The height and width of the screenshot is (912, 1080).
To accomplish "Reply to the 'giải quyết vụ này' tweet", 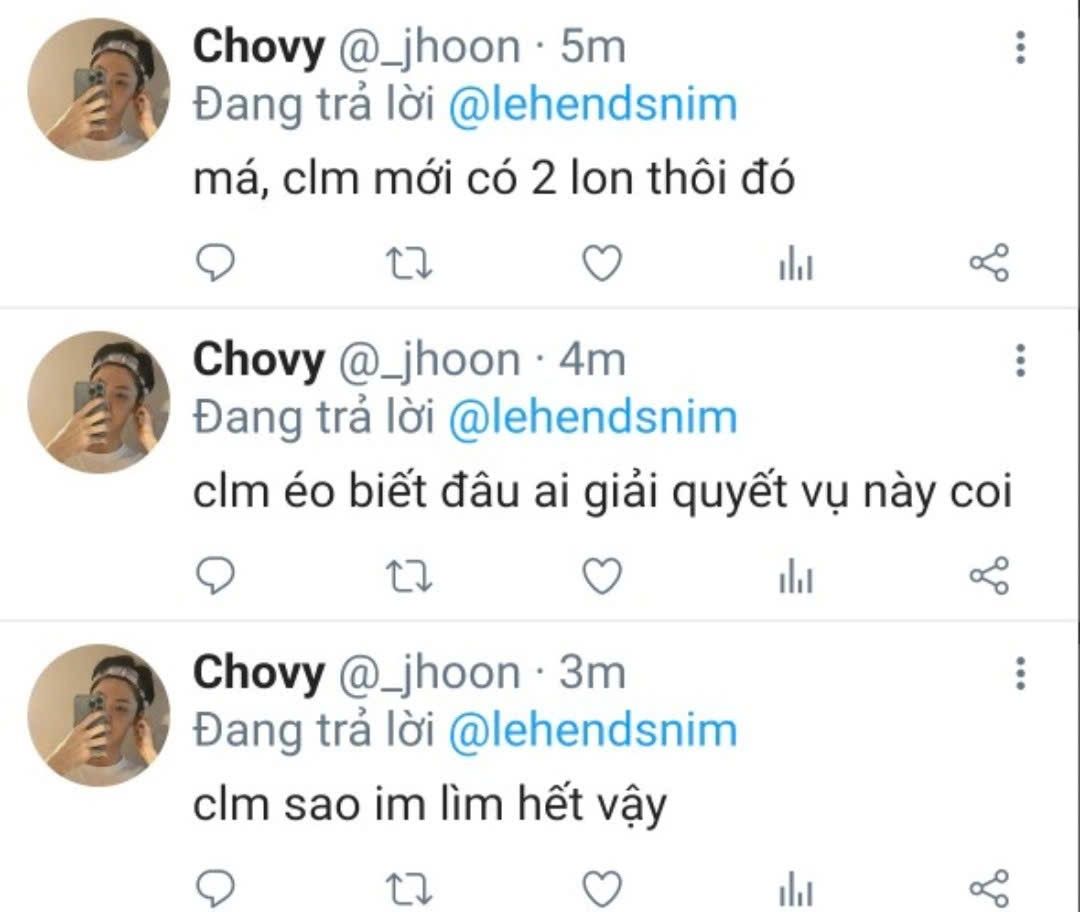I will pos(216,576).
